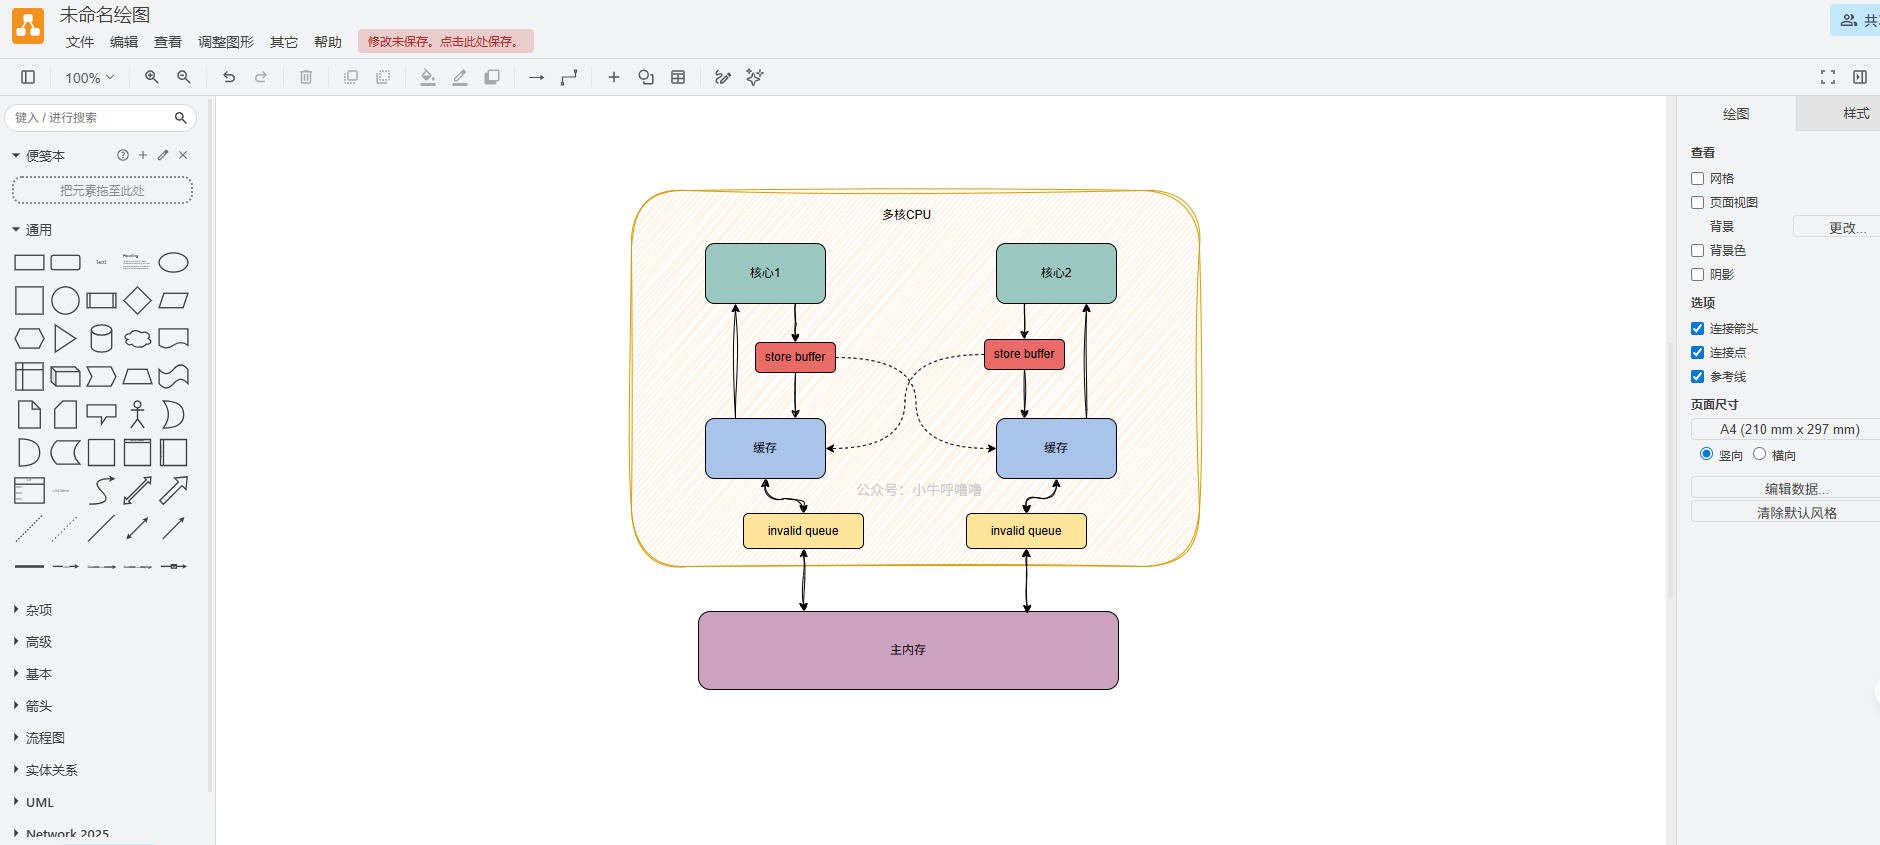Open the fill color tool

(428, 77)
